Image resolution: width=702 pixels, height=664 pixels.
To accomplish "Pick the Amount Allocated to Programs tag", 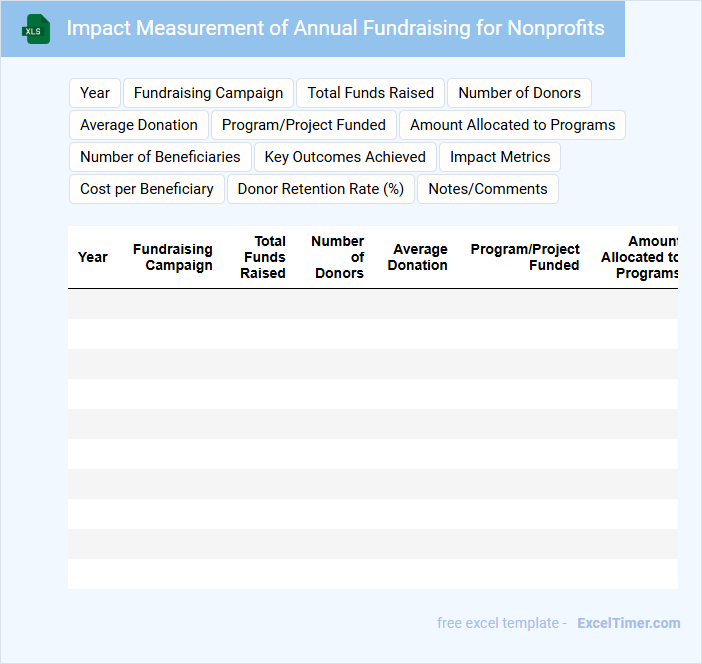I will pyautogui.click(x=512, y=125).
